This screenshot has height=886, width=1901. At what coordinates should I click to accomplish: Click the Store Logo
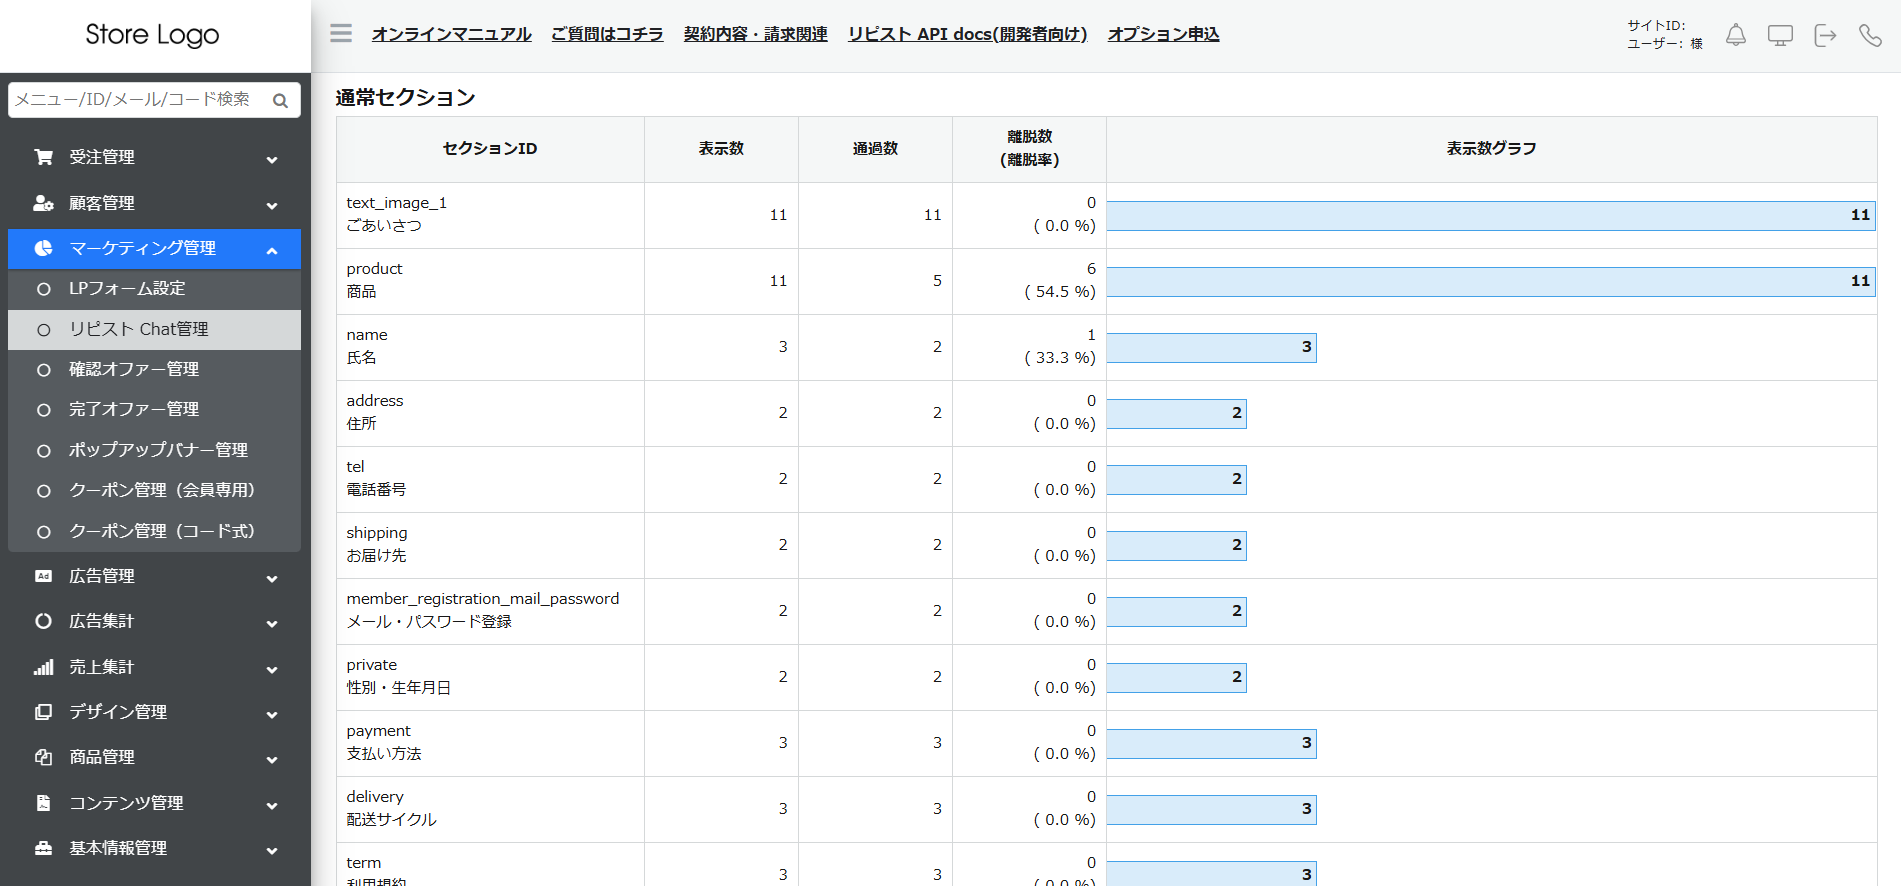point(152,35)
